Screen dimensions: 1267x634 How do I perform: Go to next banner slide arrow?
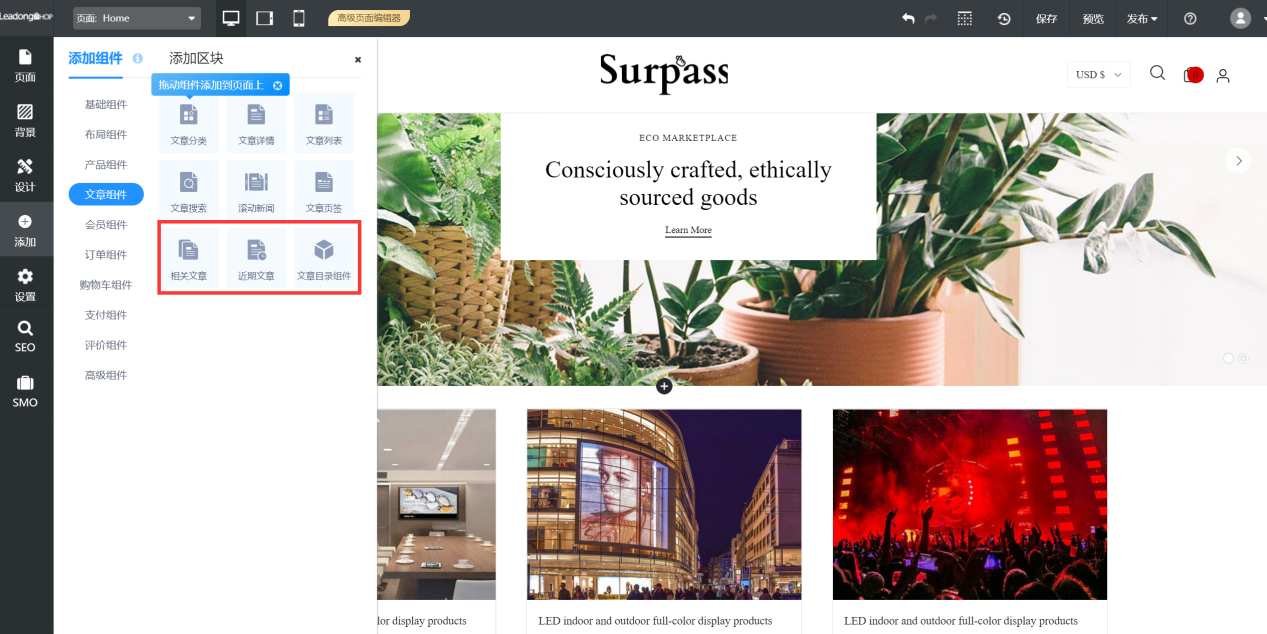click(x=1238, y=160)
